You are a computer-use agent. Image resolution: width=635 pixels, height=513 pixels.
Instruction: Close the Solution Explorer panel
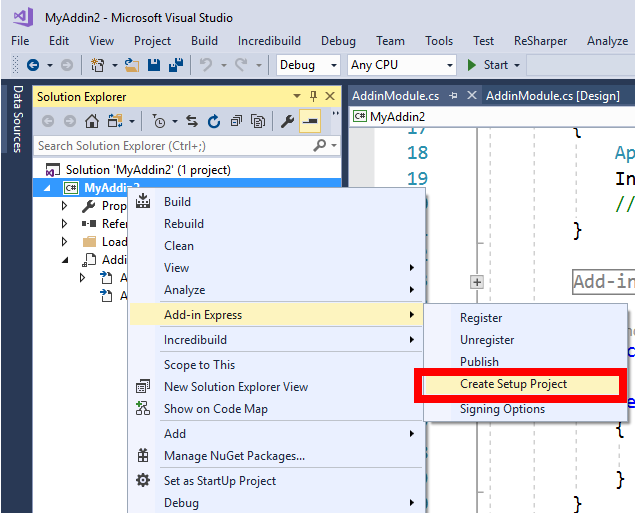tap(330, 96)
